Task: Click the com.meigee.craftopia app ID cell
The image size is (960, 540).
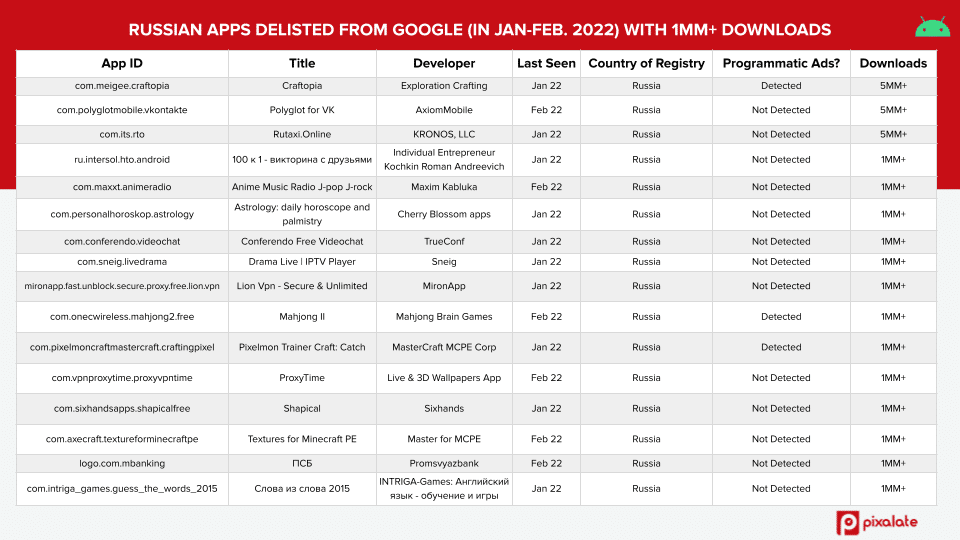Action: click(x=122, y=86)
